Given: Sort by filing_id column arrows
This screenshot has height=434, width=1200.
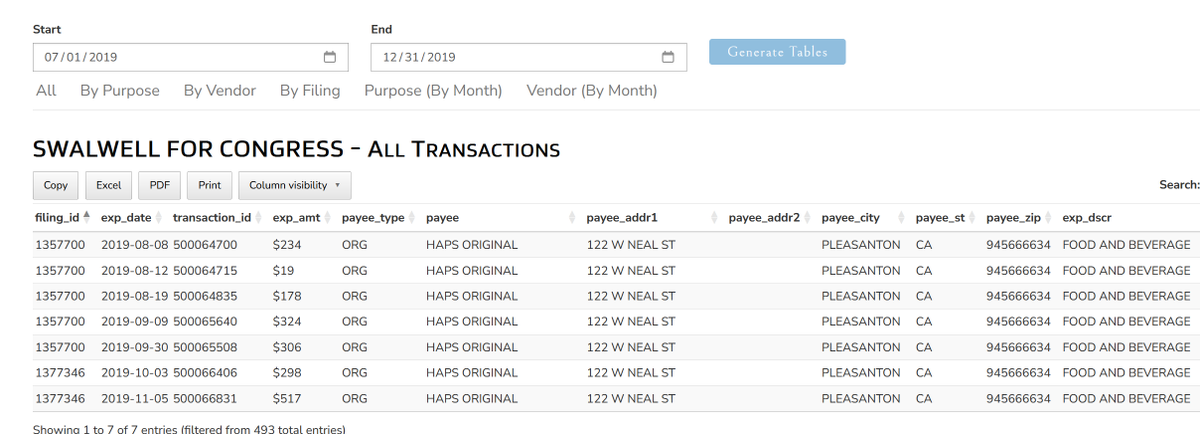Looking at the screenshot, I should [86, 217].
